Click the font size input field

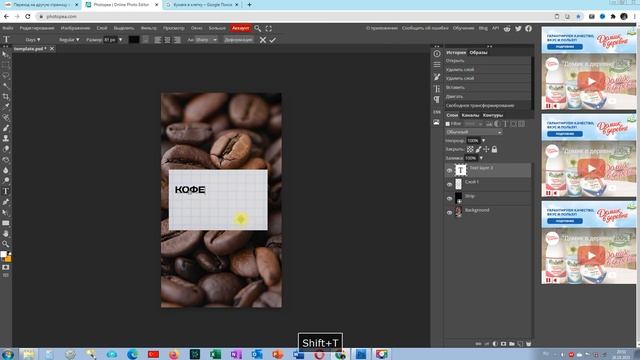pos(110,40)
